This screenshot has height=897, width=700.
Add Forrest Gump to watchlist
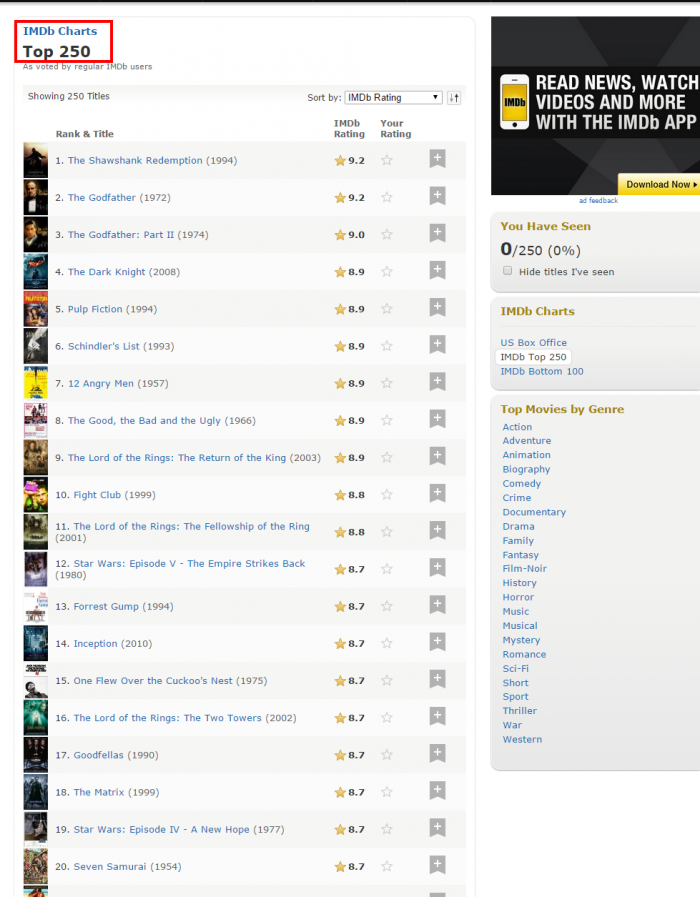click(438, 605)
